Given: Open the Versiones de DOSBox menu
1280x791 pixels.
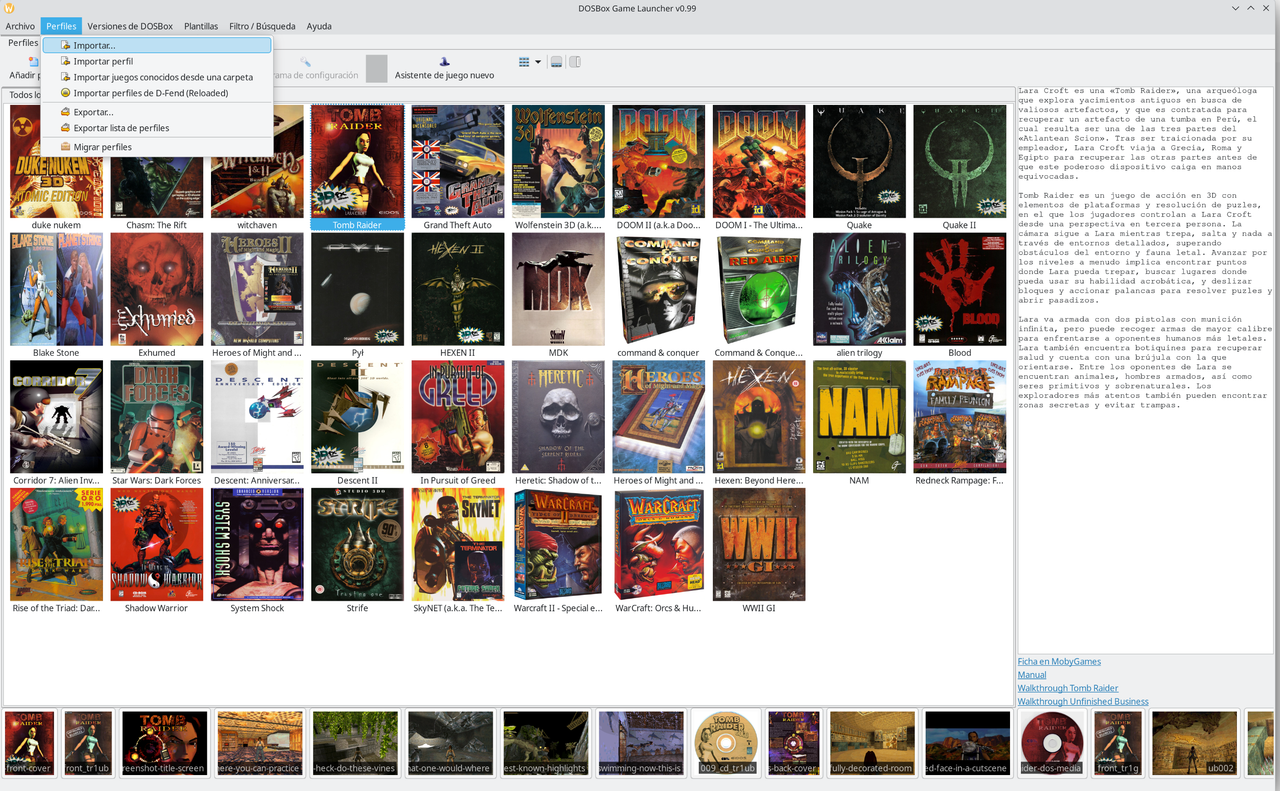Looking at the screenshot, I should pyautogui.click(x=130, y=26).
